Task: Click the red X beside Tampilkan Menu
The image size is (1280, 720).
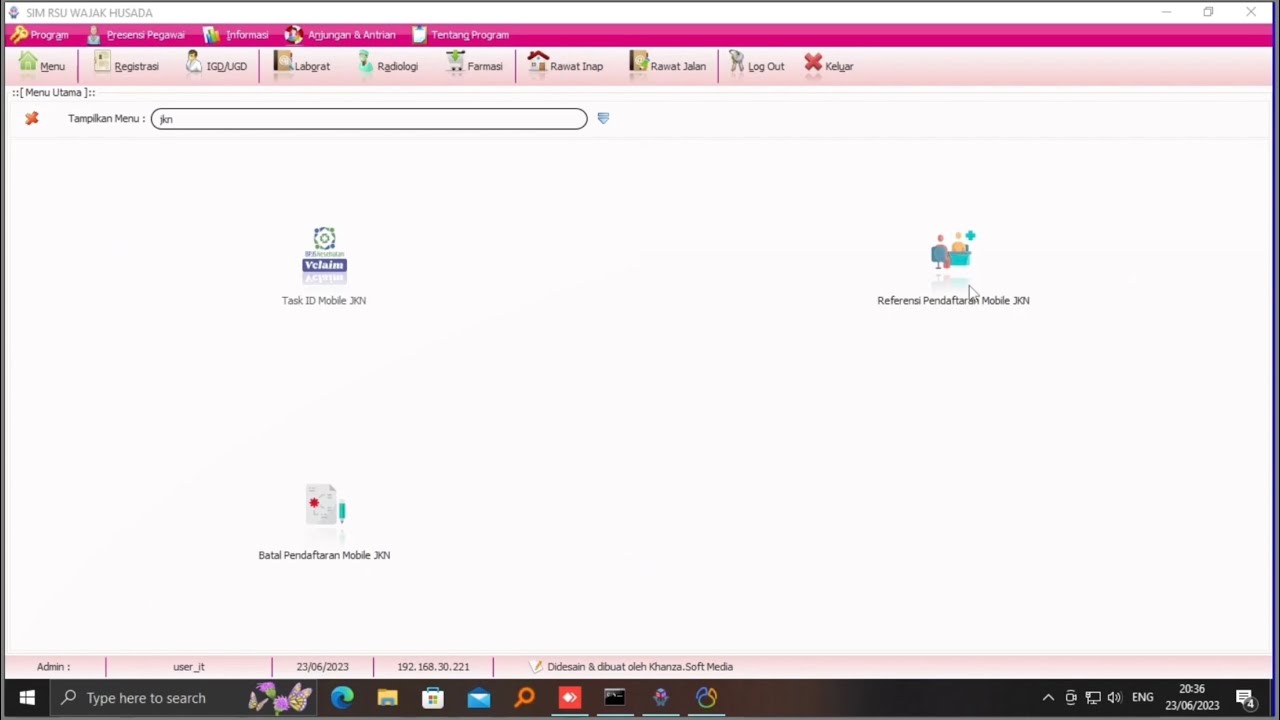Action: [32, 118]
